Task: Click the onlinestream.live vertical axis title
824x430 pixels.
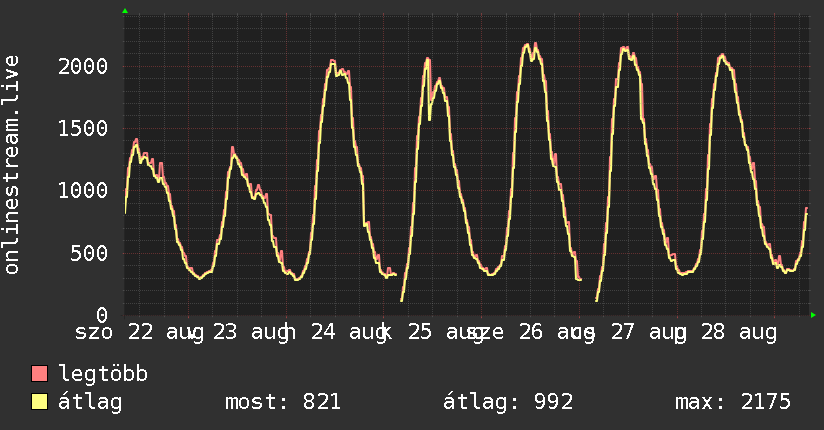Action: [12, 165]
